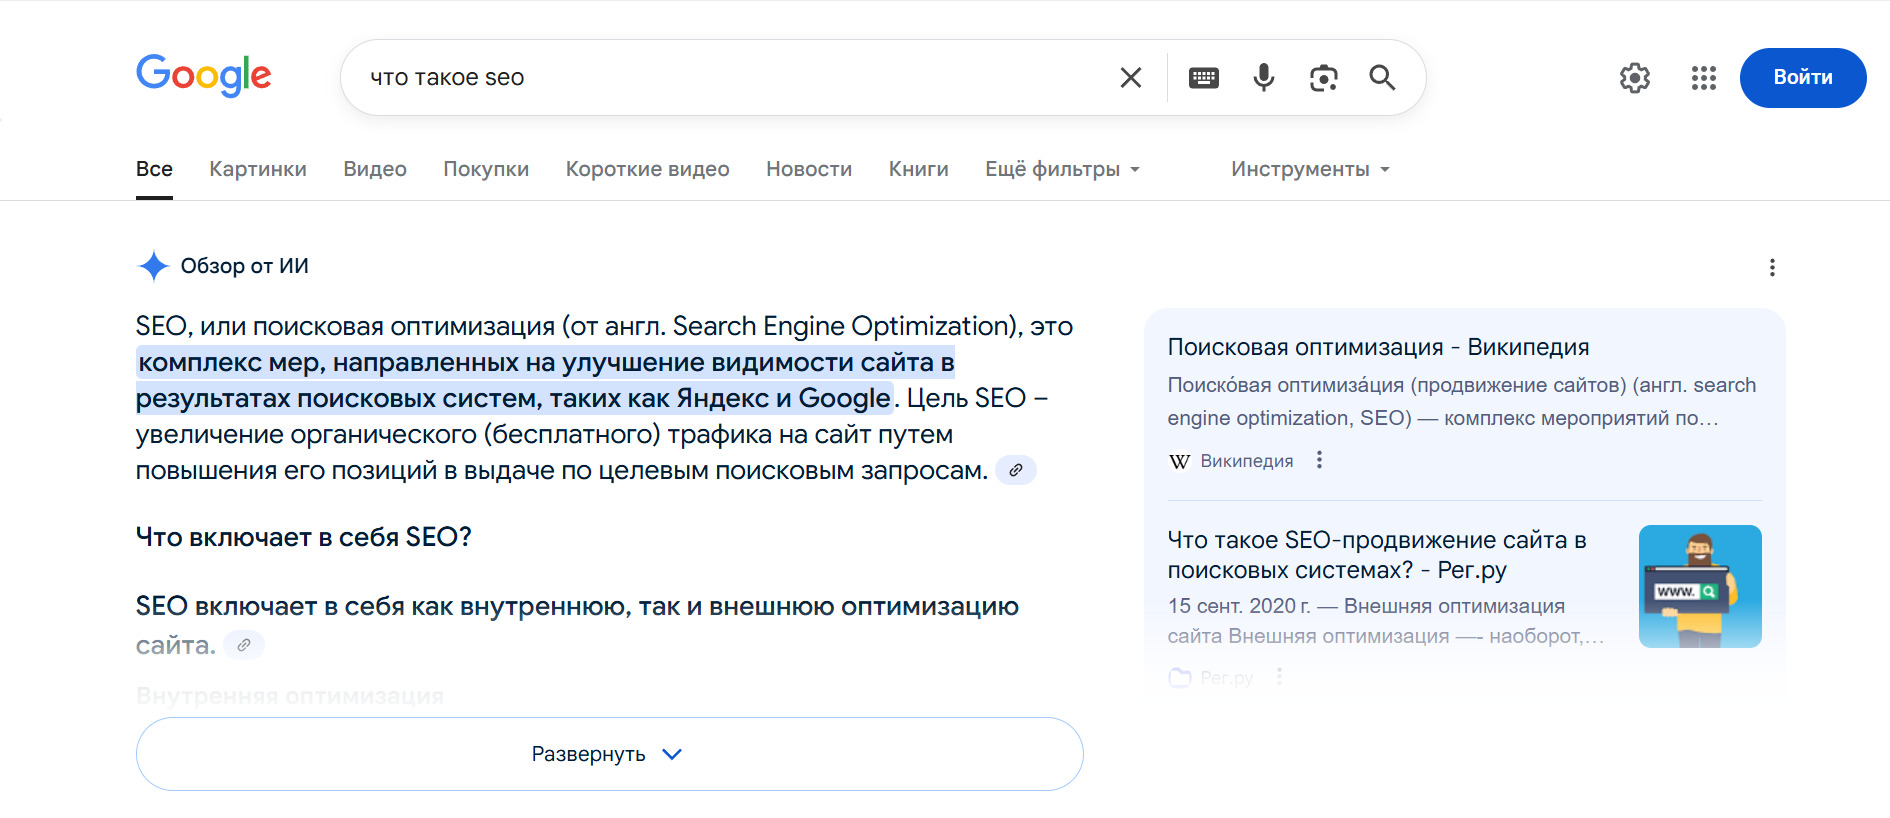This screenshot has width=1890, height=818.
Task: Select the Все tab
Action: point(154,169)
